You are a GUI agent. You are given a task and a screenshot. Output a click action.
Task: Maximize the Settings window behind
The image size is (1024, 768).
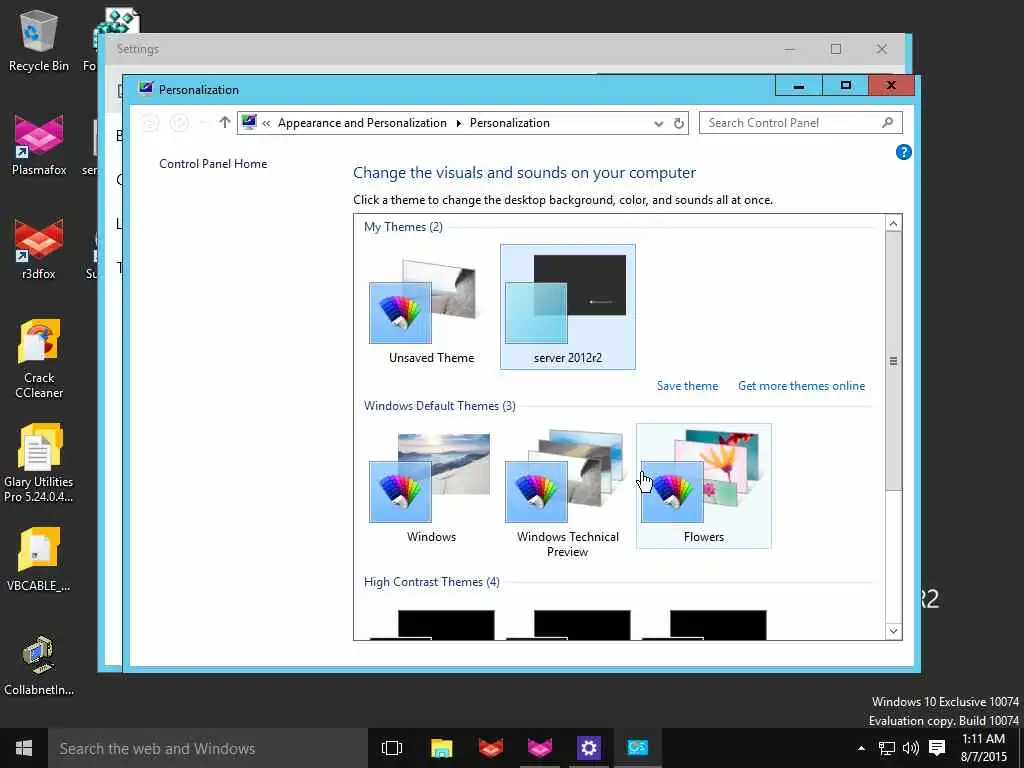[836, 49]
